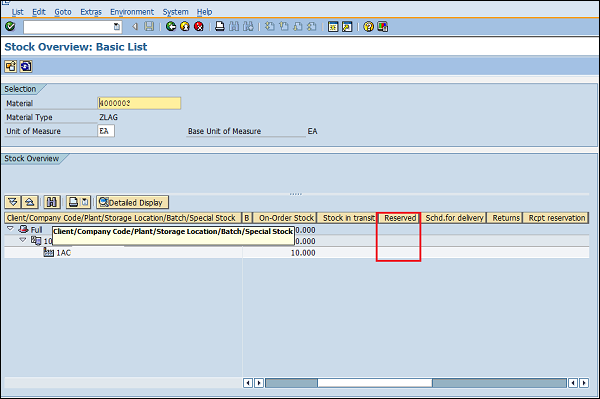This screenshot has height=399, width=600.
Task: Click the B column header
Action: click(x=247, y=218)
